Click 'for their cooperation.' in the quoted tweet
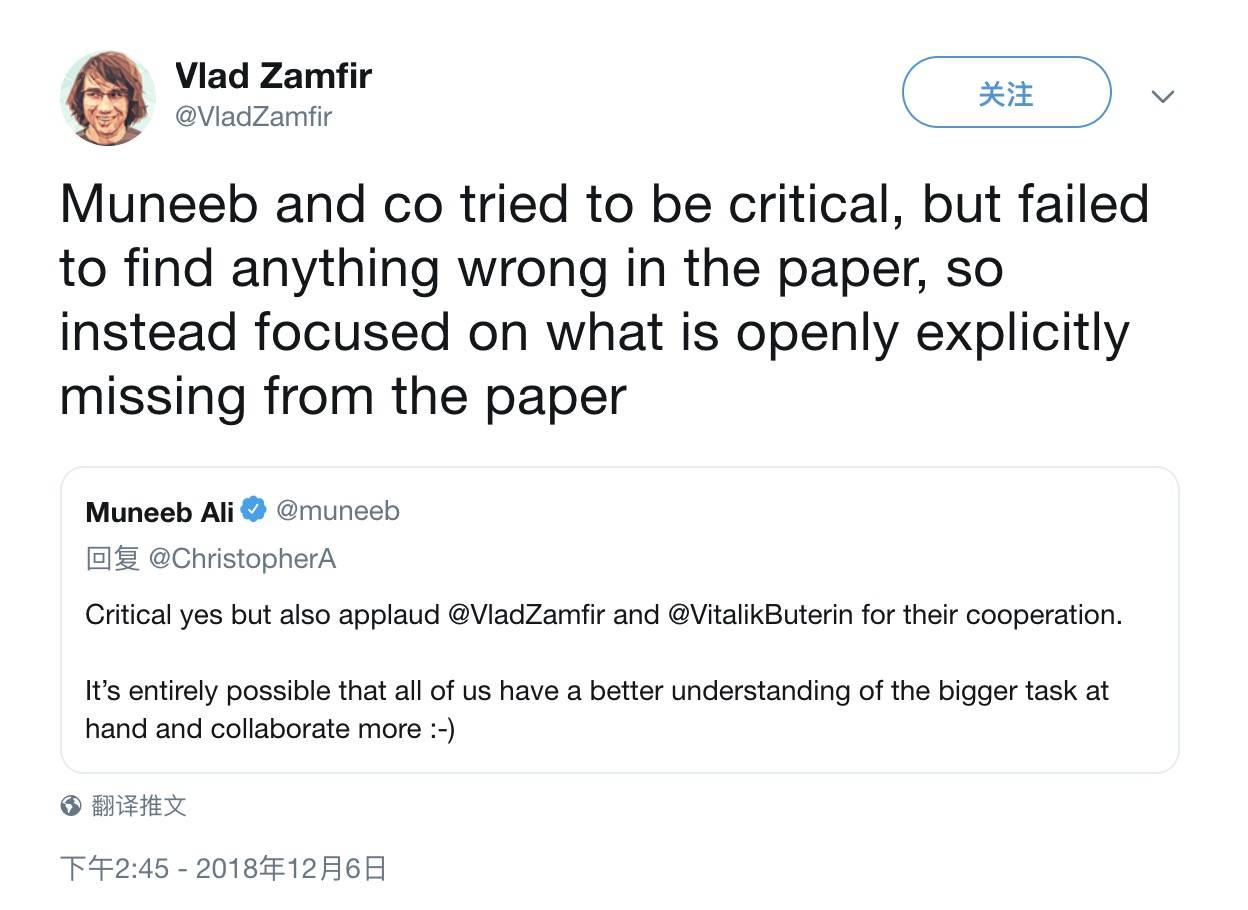The height and width of the screenshot is (910, 1248). tap(991, 614)
